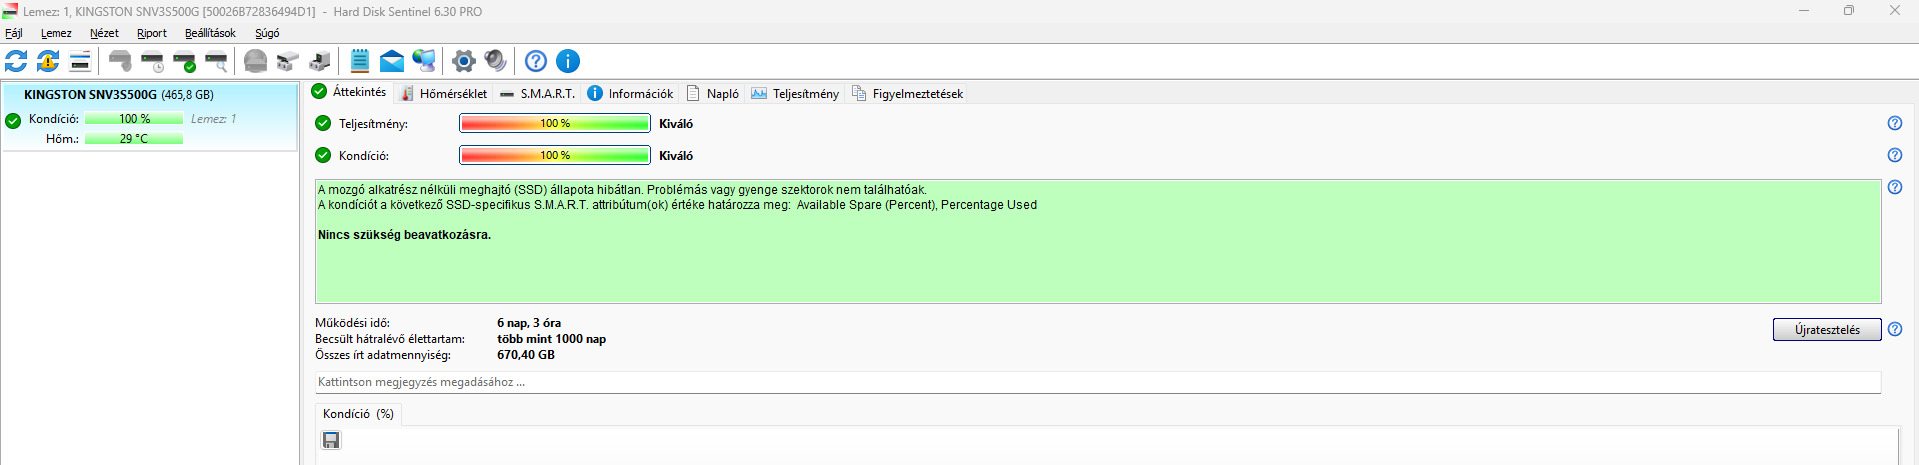Click the toolbar question mark help icon
Viewport: 1919px width, 465px height.
[x=536, y=61]
